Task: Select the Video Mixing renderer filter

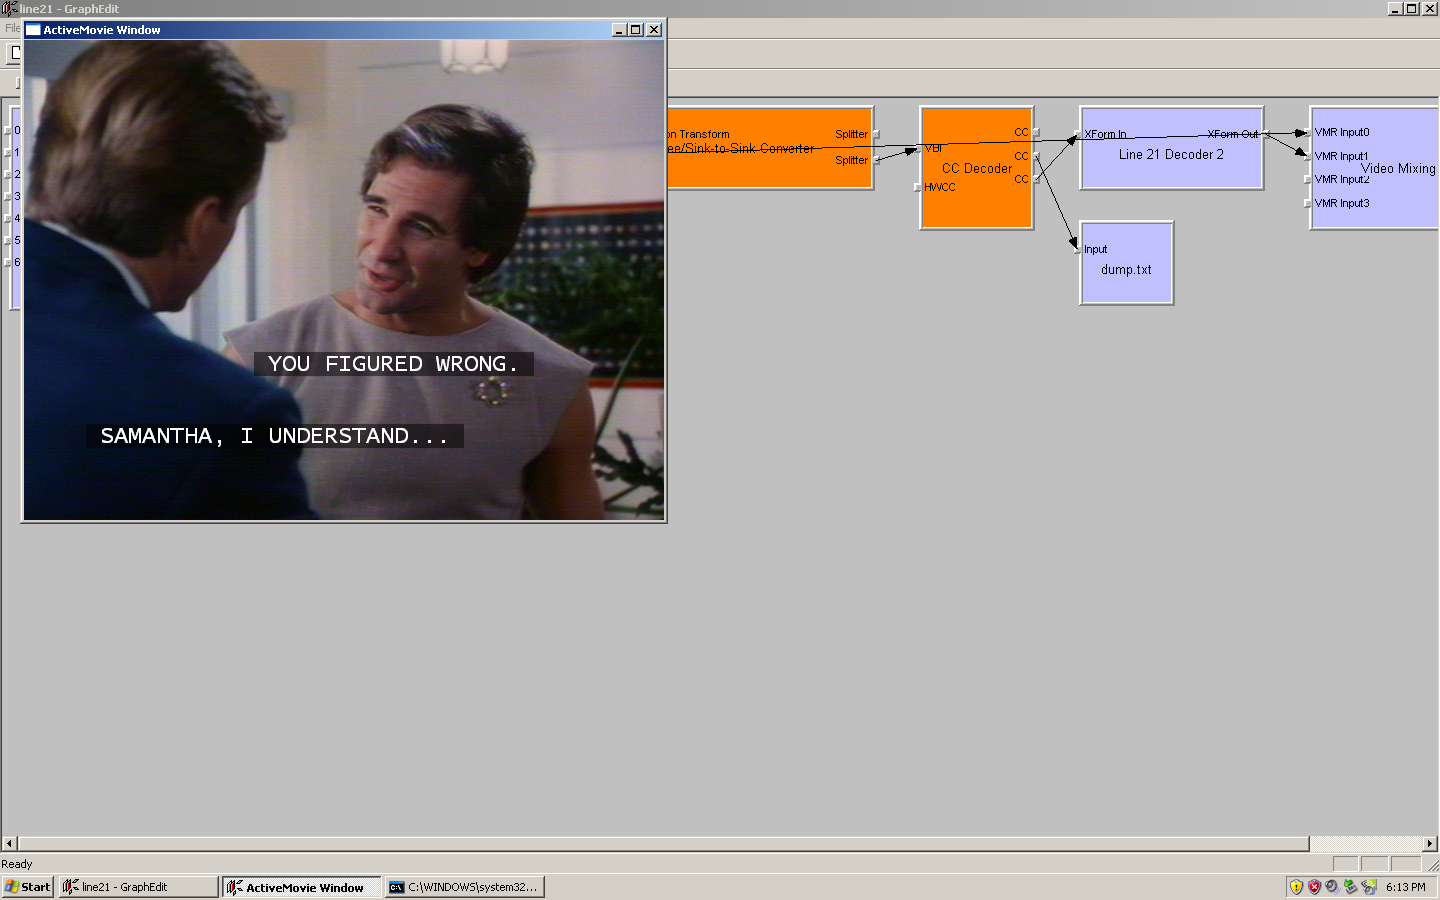Action: coord(1375,168)
